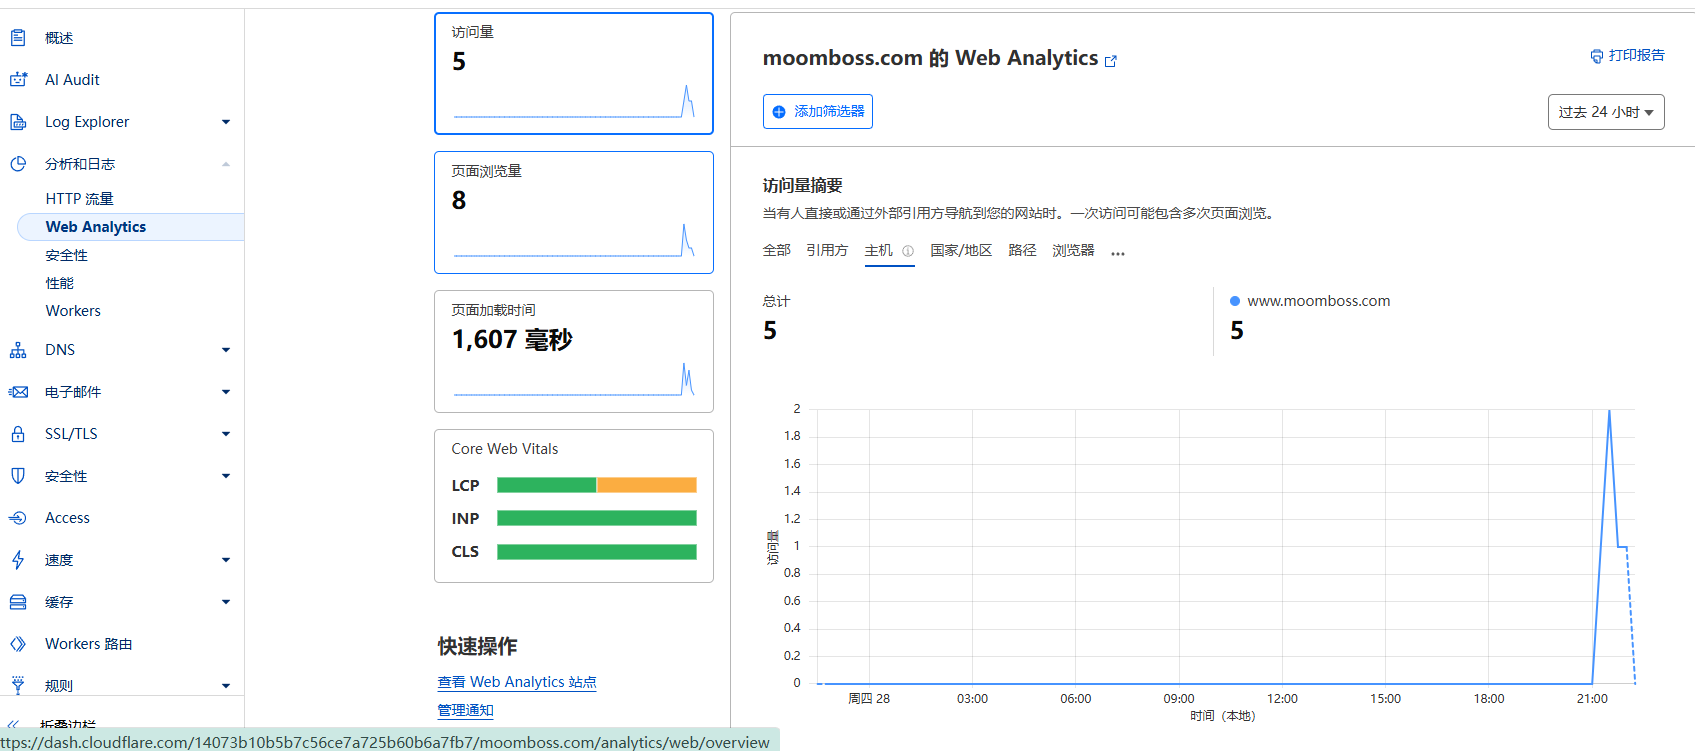The image size is (1695, 751).
Task: Click the printer icon for 打印报告
Action: [x=1597, y=56]
